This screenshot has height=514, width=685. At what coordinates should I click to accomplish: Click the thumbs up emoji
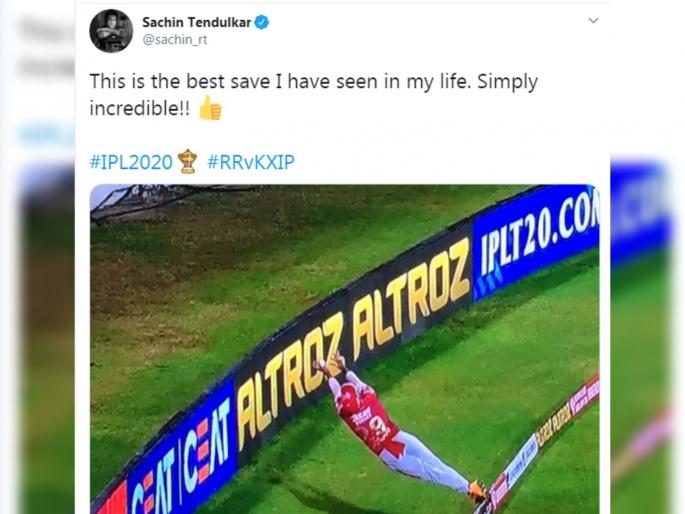coord(211,107)
